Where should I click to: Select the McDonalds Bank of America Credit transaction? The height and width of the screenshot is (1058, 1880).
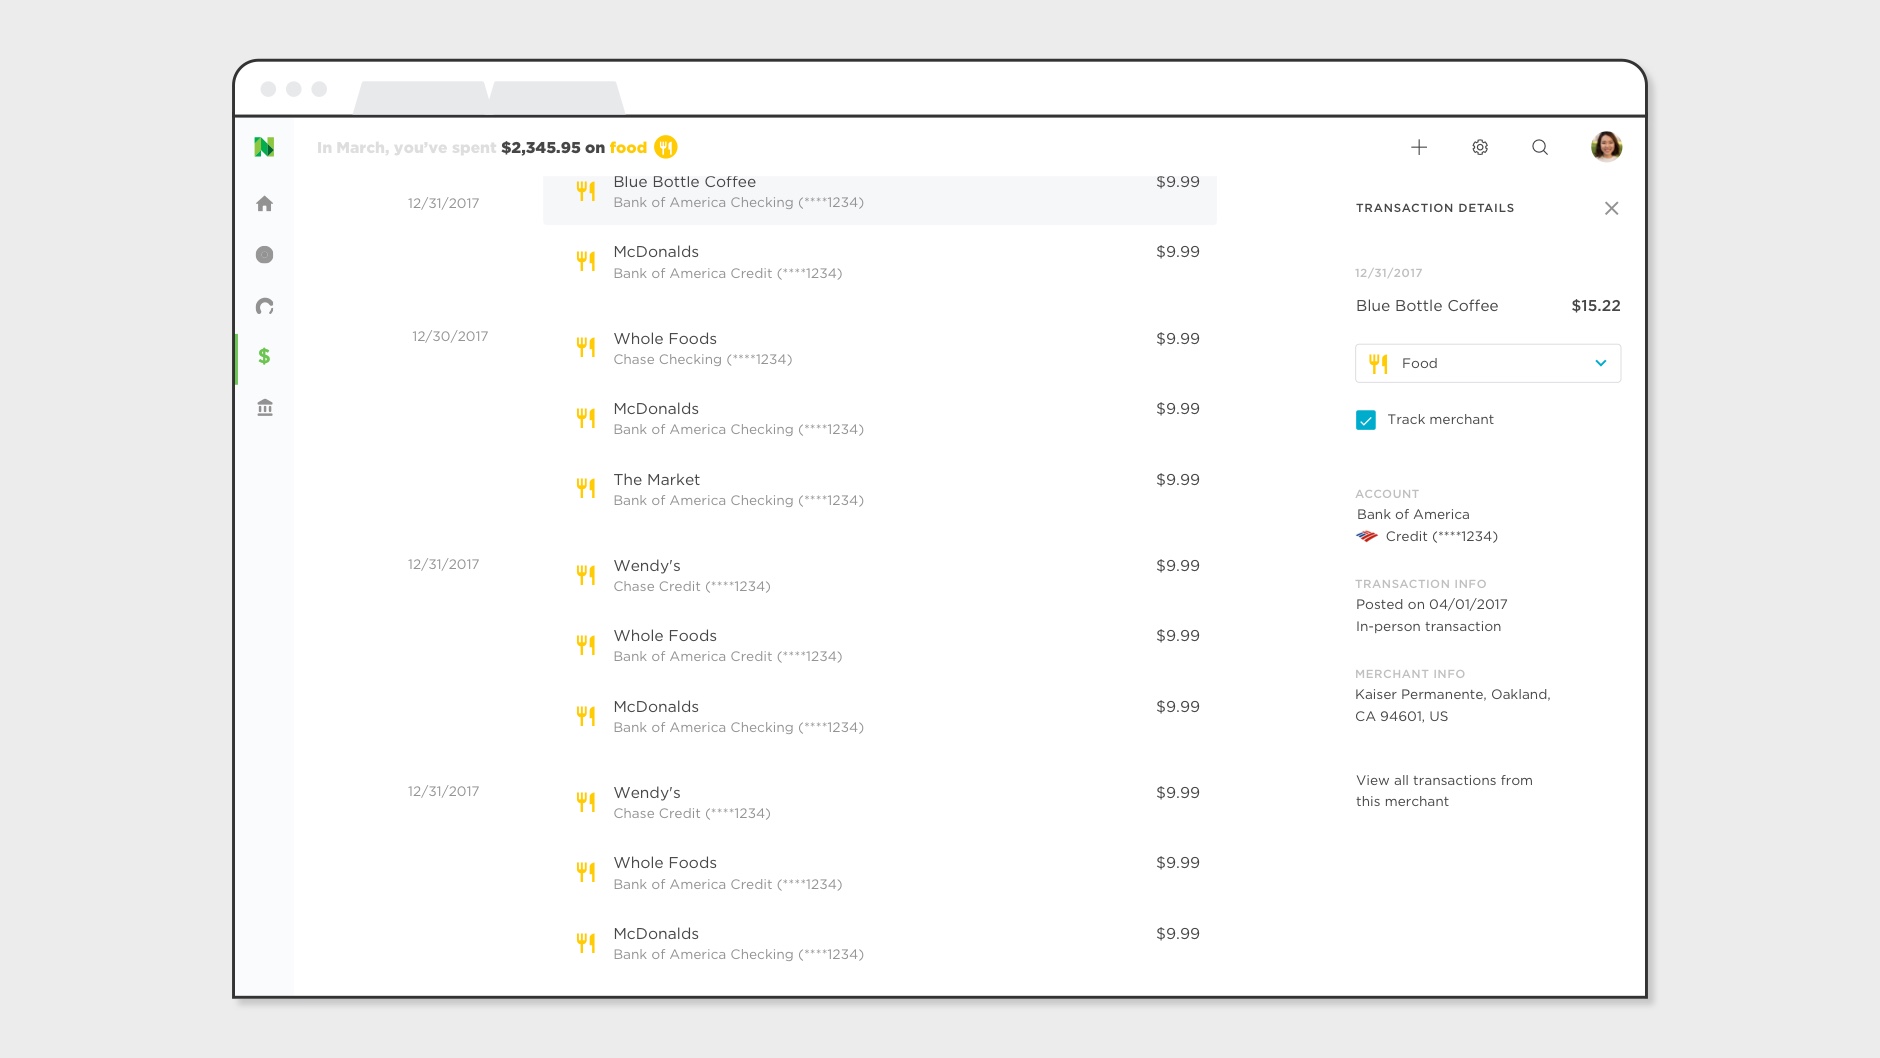(x=880, y=262)
